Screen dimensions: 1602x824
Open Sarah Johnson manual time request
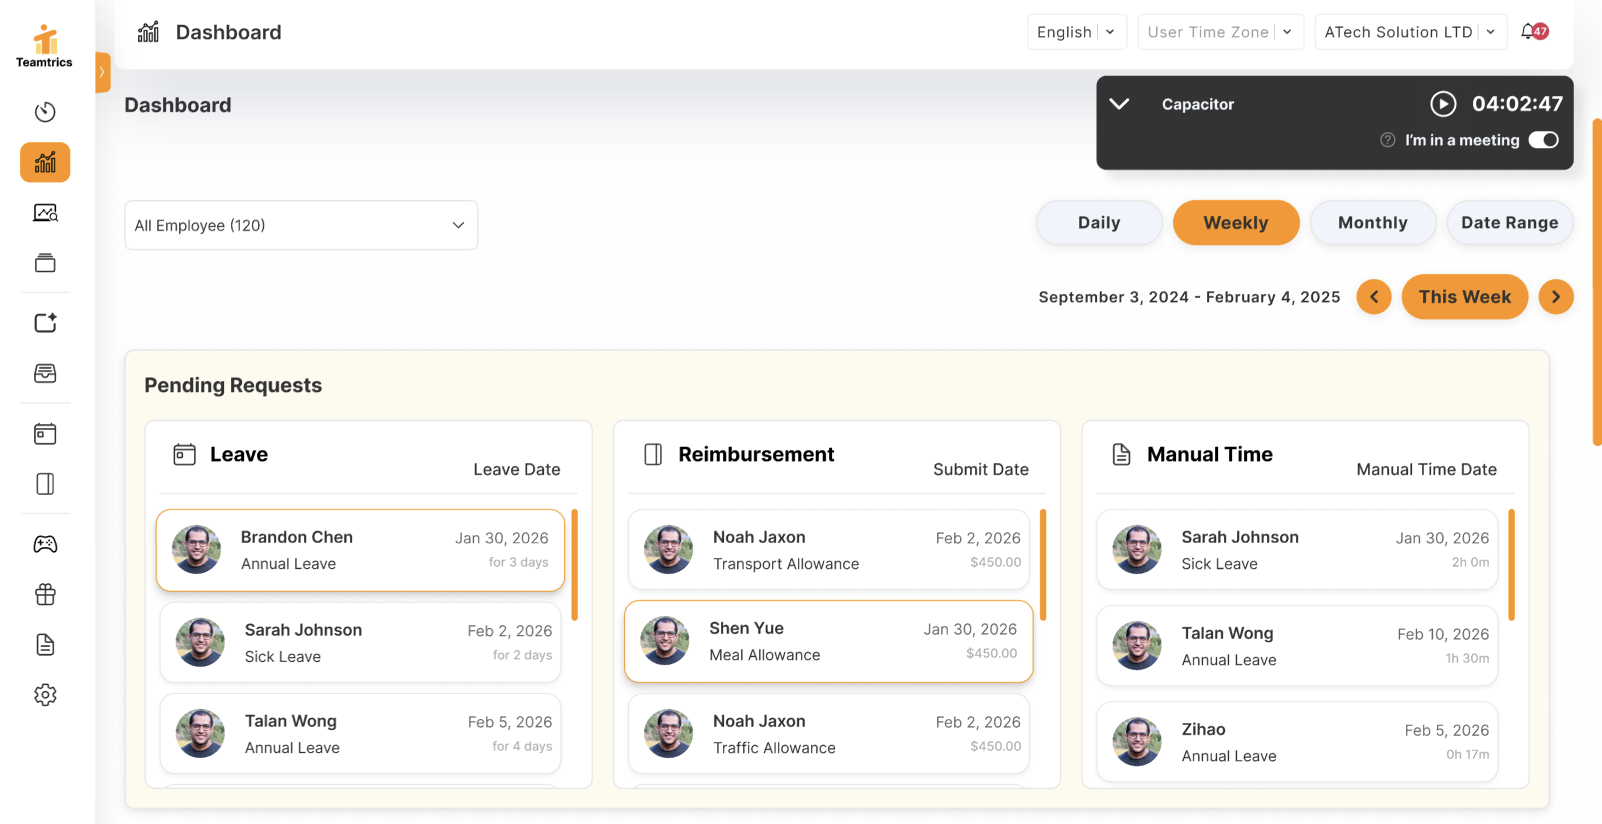pos(1297,550)
